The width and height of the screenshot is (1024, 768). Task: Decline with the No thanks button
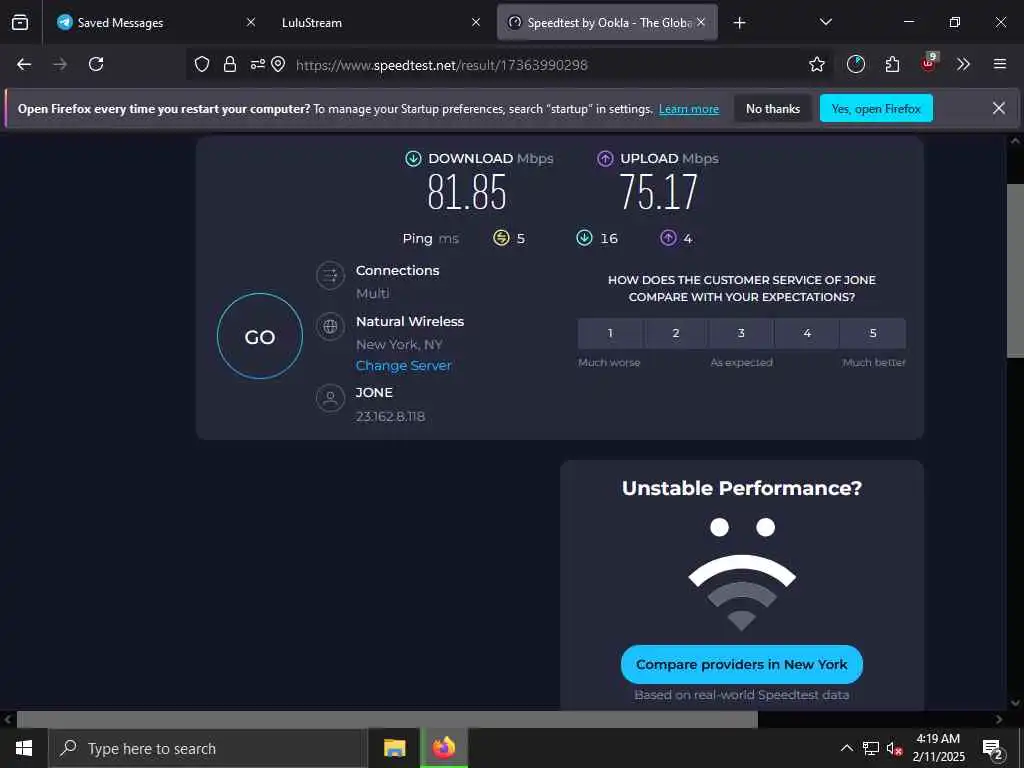tap(773, 108)
